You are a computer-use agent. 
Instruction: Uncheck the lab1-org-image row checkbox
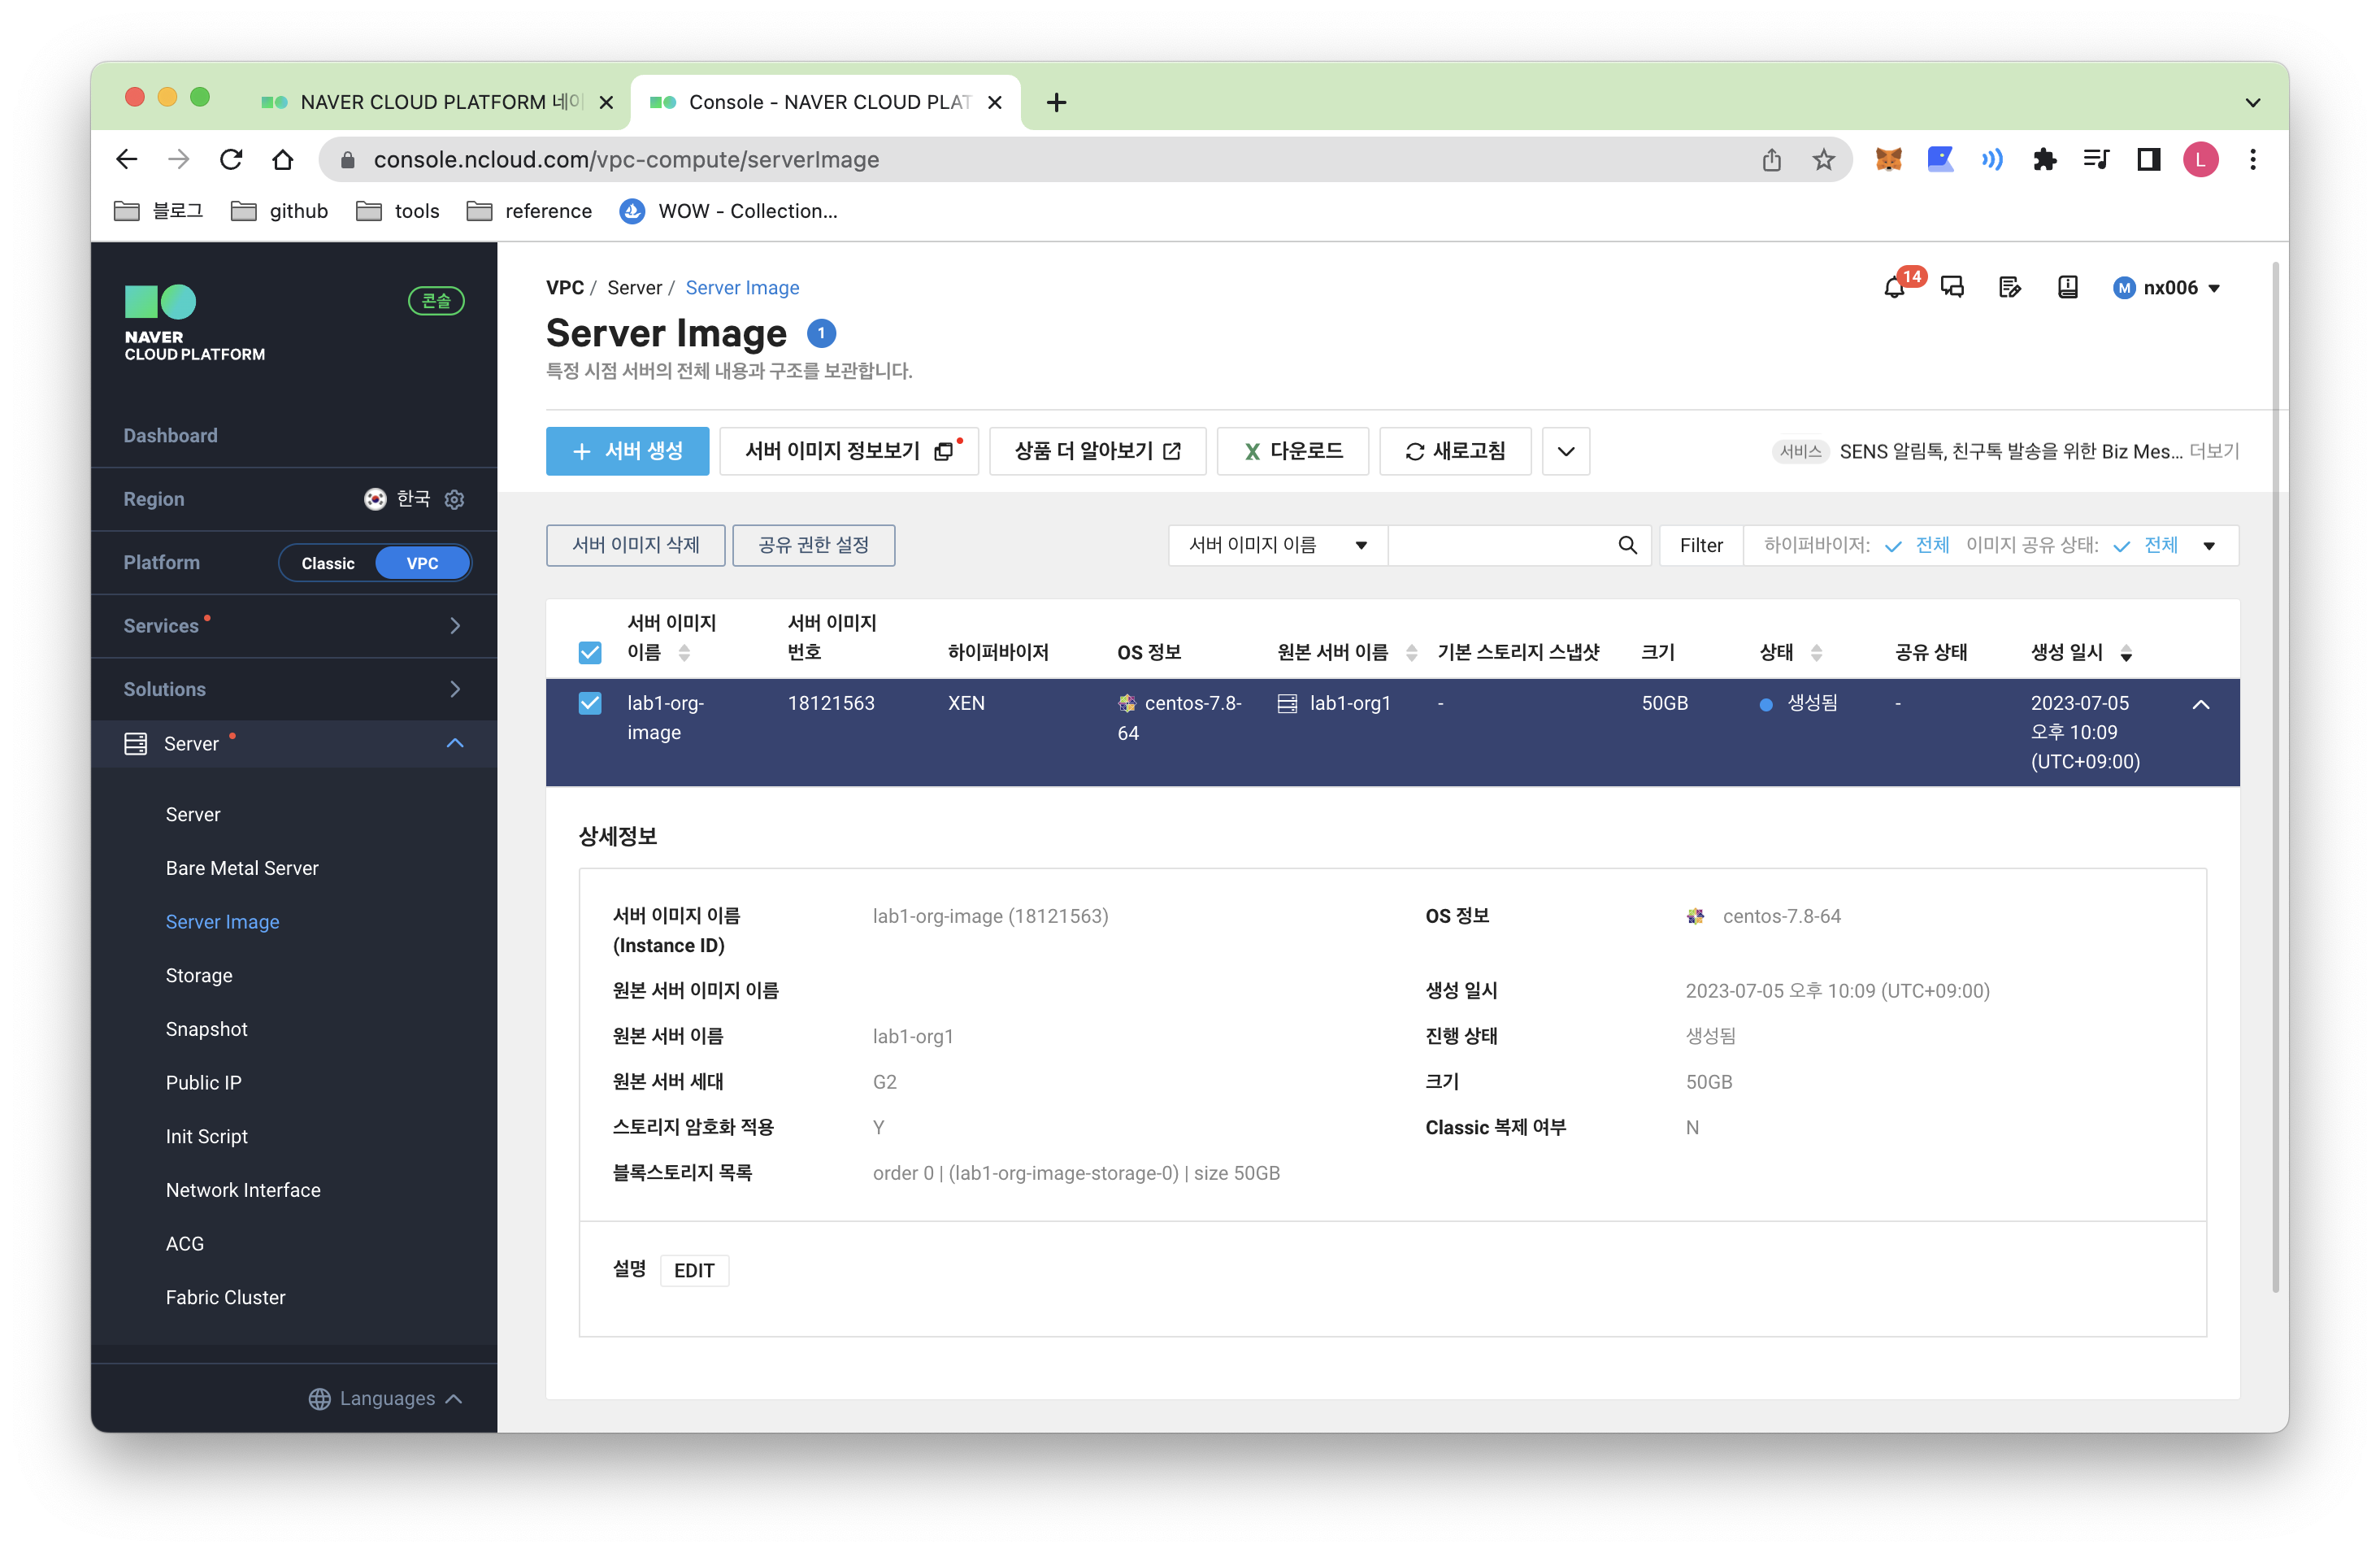590,703
